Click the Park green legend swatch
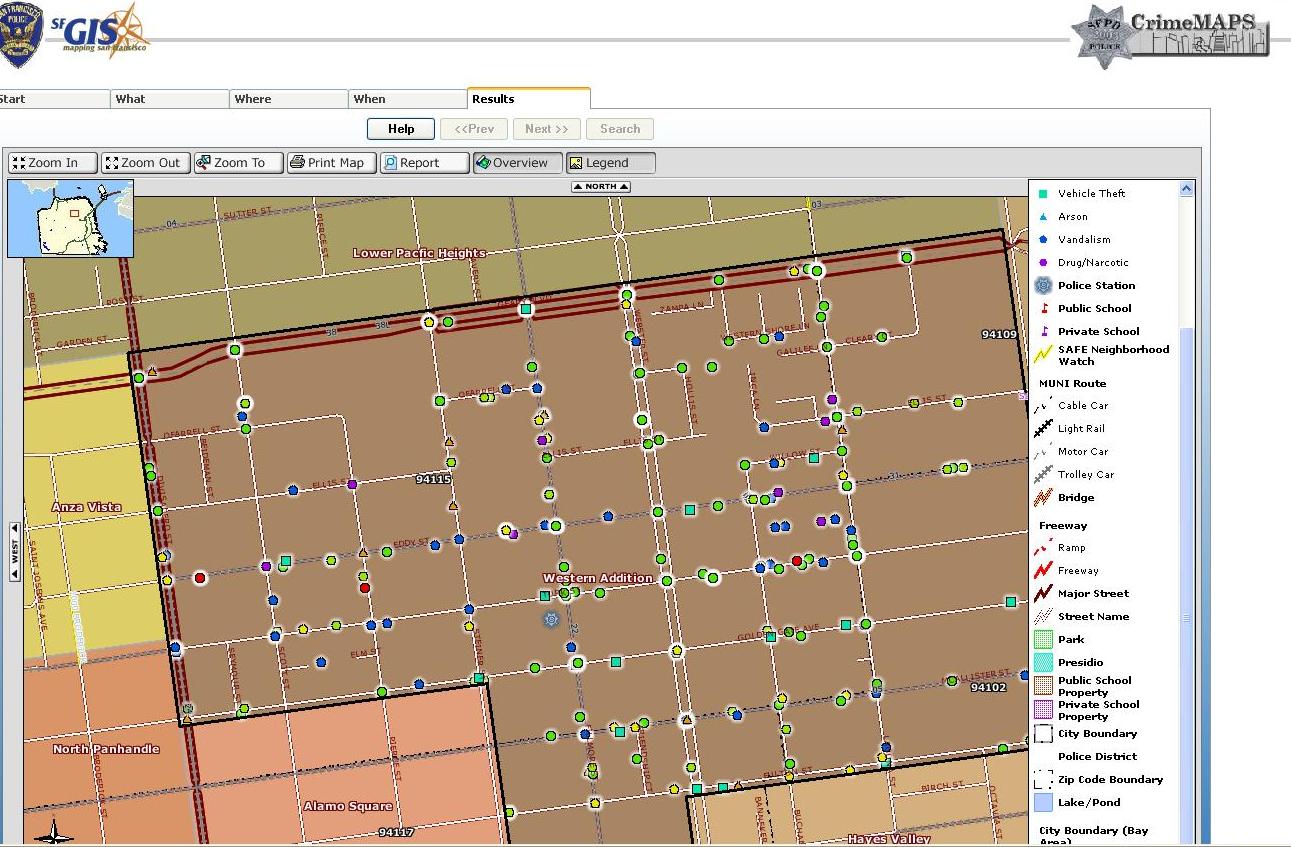Screen dimensions: 1291x847 pyautogui.click(x=1043, y=640)
